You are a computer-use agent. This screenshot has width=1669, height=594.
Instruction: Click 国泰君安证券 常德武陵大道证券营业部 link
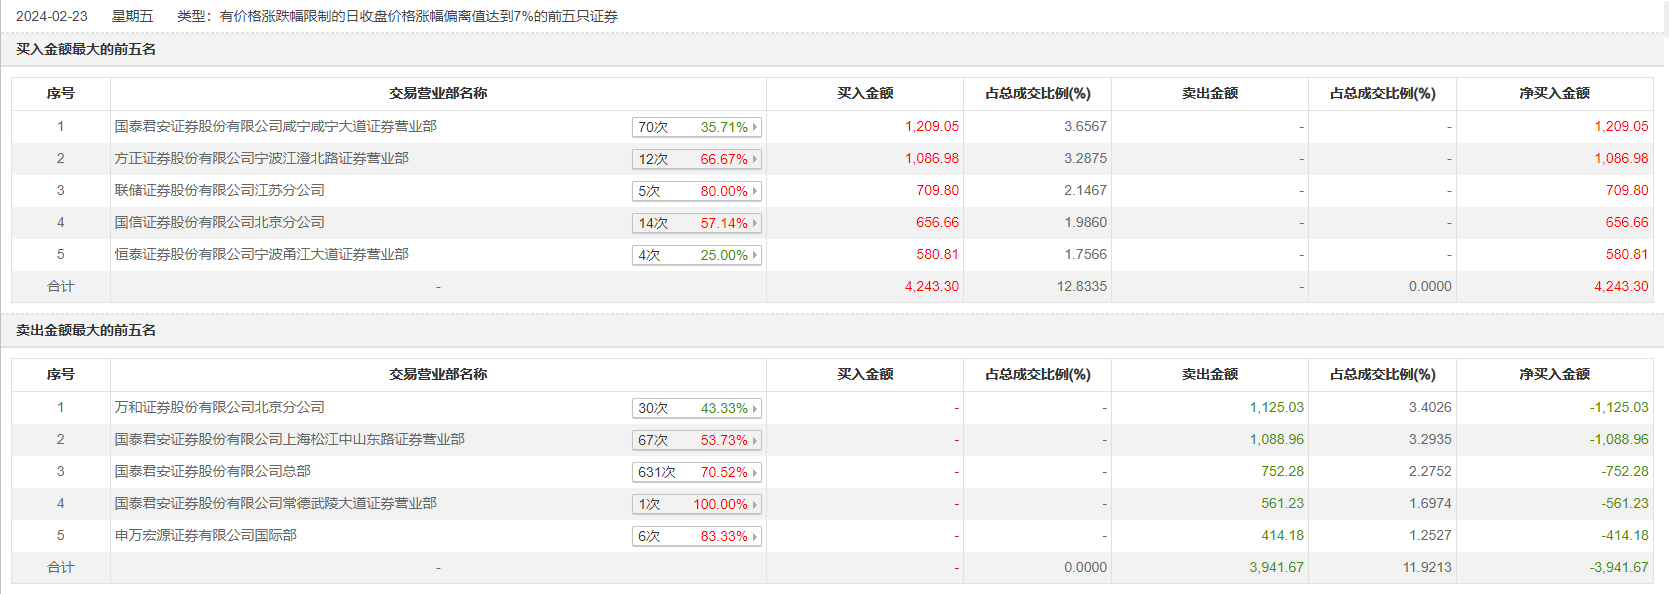pyautogui.click(x=275, y=504)
